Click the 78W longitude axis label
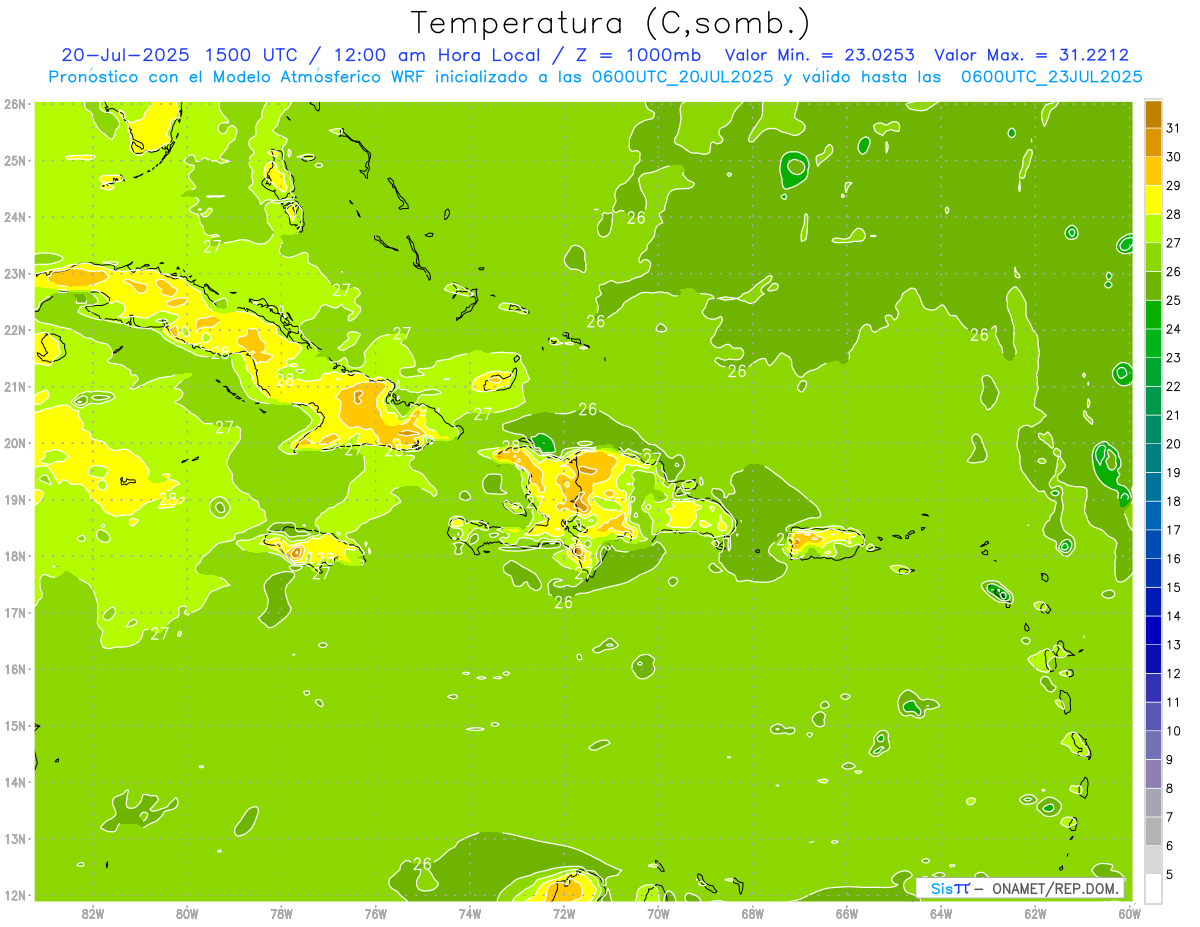This screenshot has width=1200, height=927. point(281,913)
